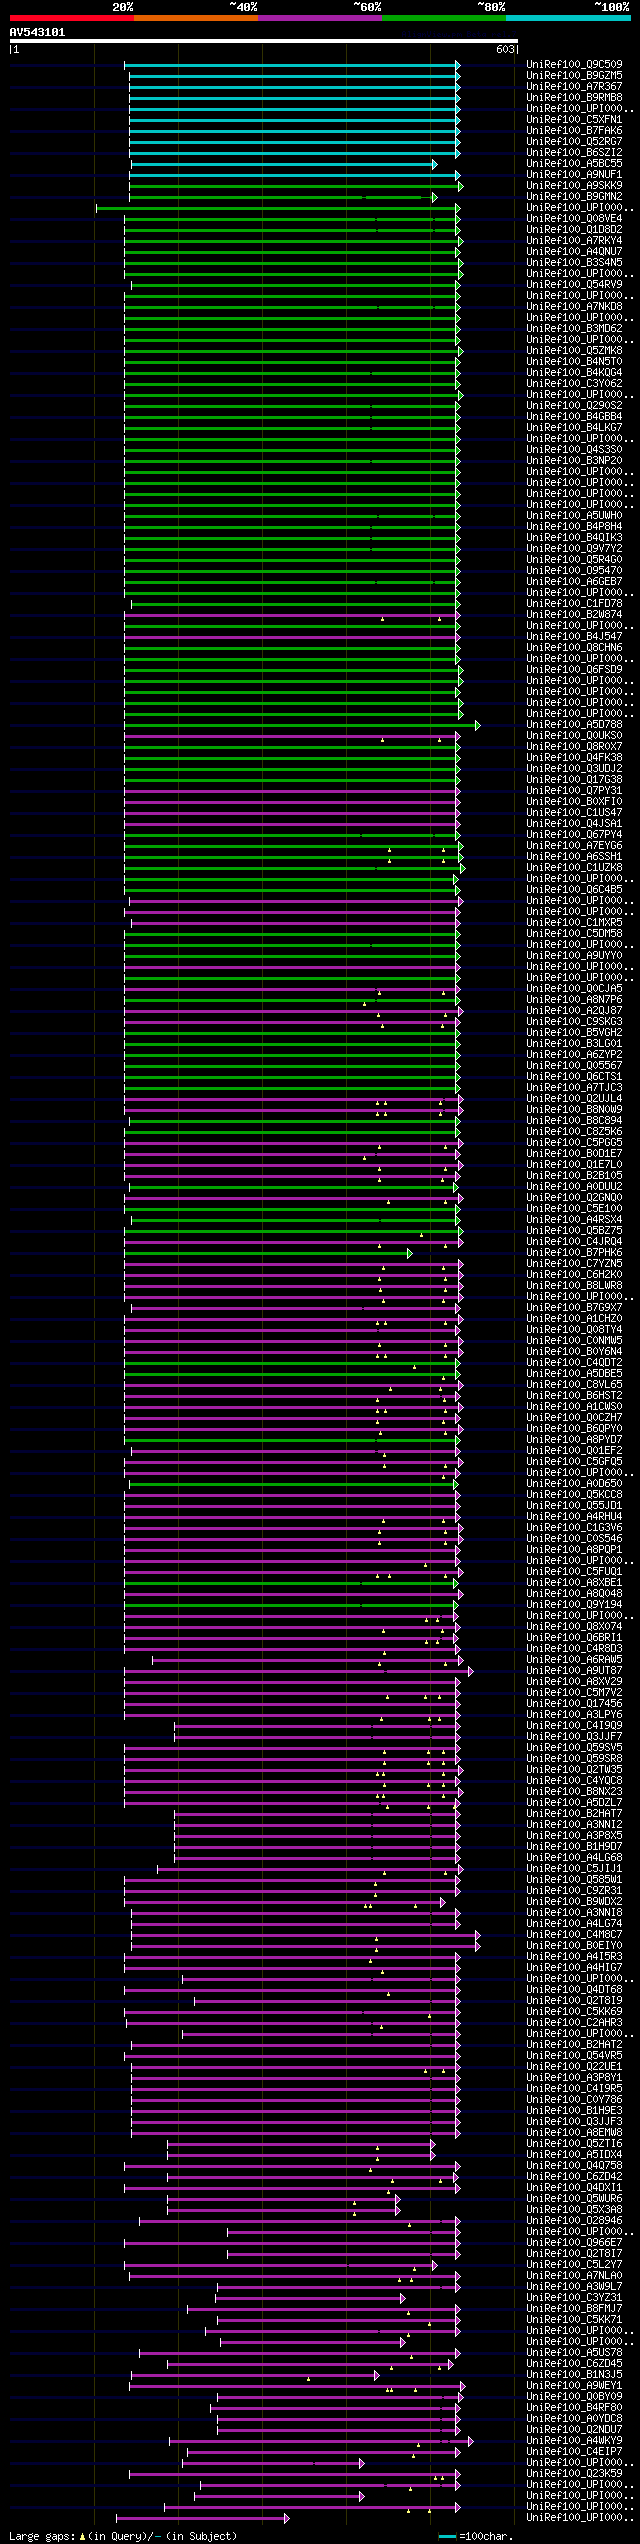Select hit label UniRef100_B3MD62
The width and height of the screenshot is (640, 2544).
(574, 329)
